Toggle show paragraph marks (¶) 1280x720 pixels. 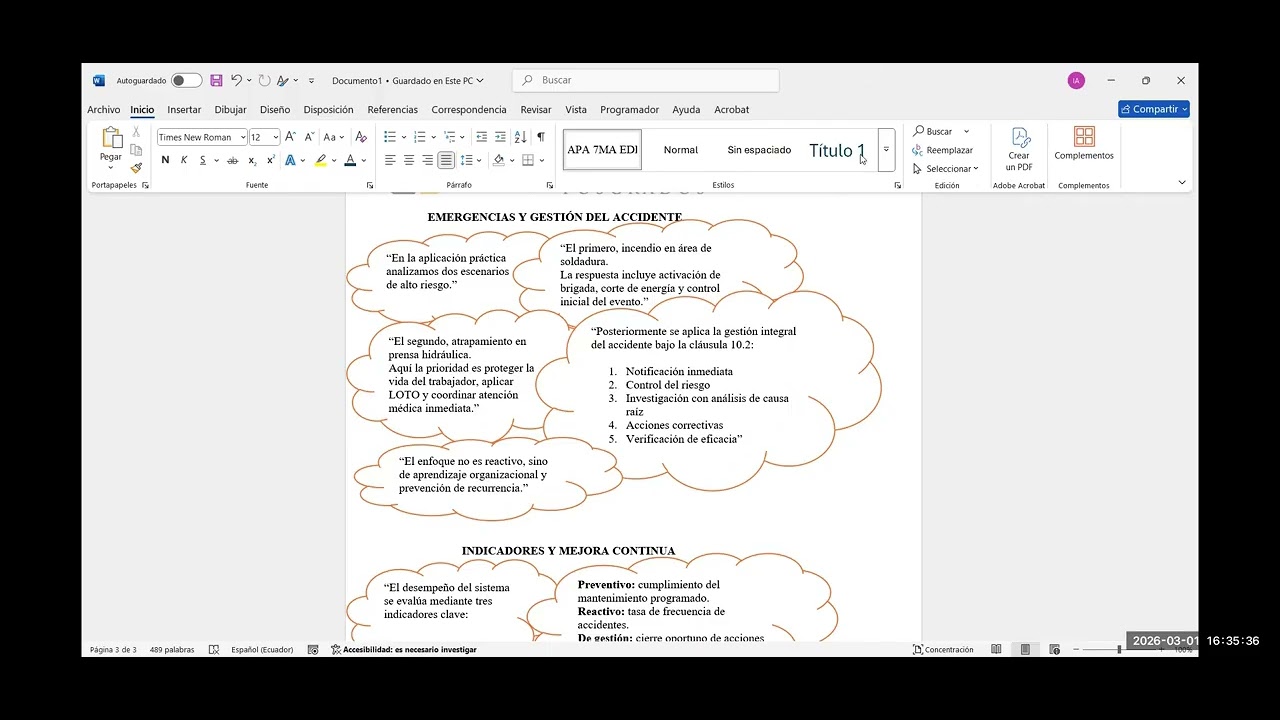(x=541, y=137)
